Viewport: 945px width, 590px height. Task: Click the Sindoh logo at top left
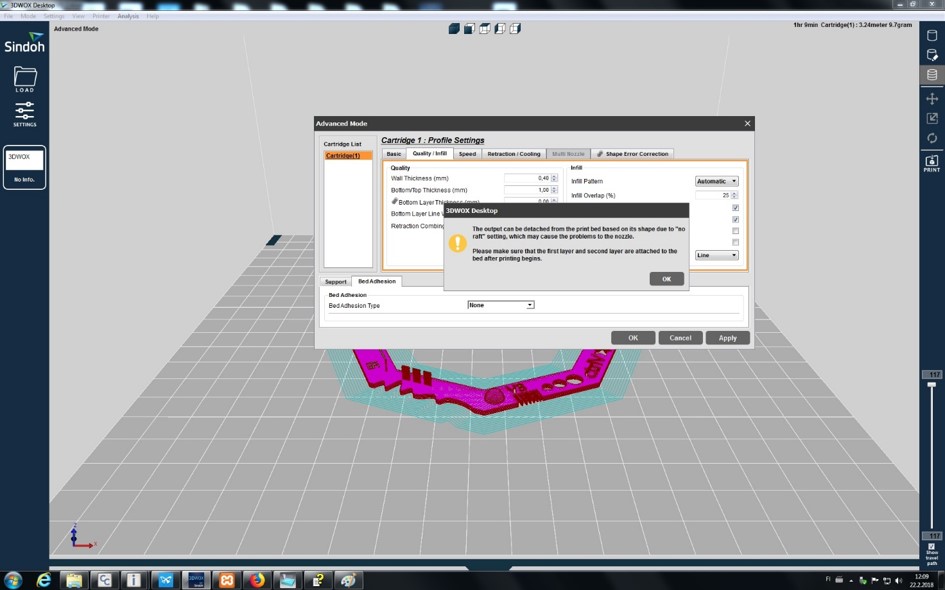(24, 42)
